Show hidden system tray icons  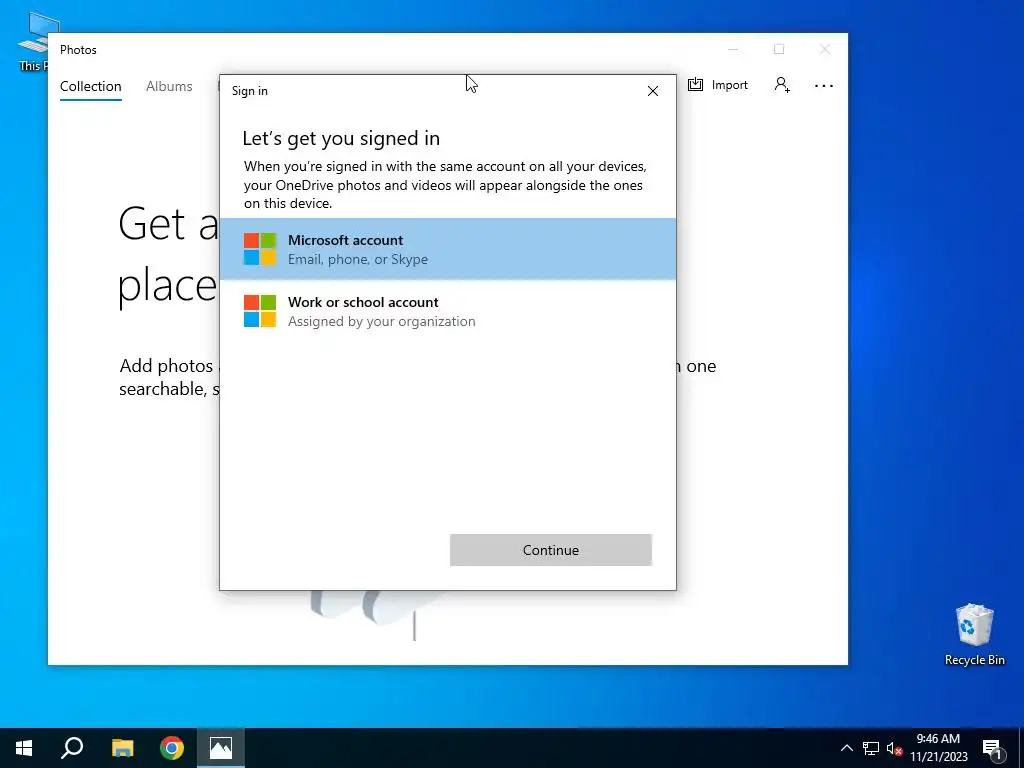(846, 748)
